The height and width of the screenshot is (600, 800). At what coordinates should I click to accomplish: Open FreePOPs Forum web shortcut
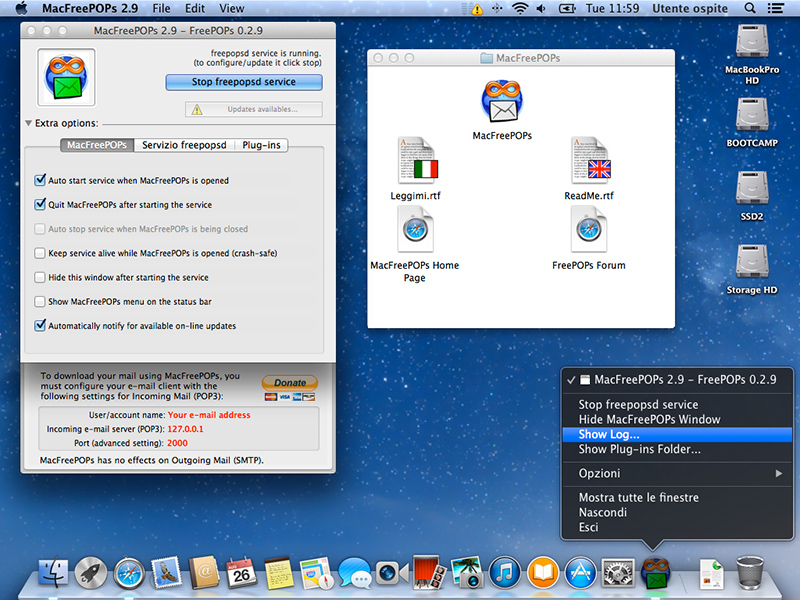589,229
